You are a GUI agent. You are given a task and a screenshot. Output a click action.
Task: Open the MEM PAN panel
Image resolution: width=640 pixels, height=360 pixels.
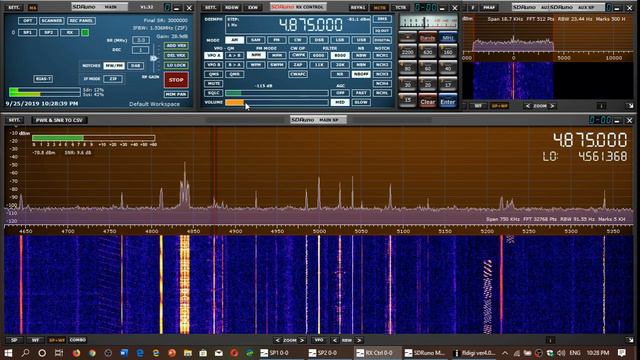point(176,94)
